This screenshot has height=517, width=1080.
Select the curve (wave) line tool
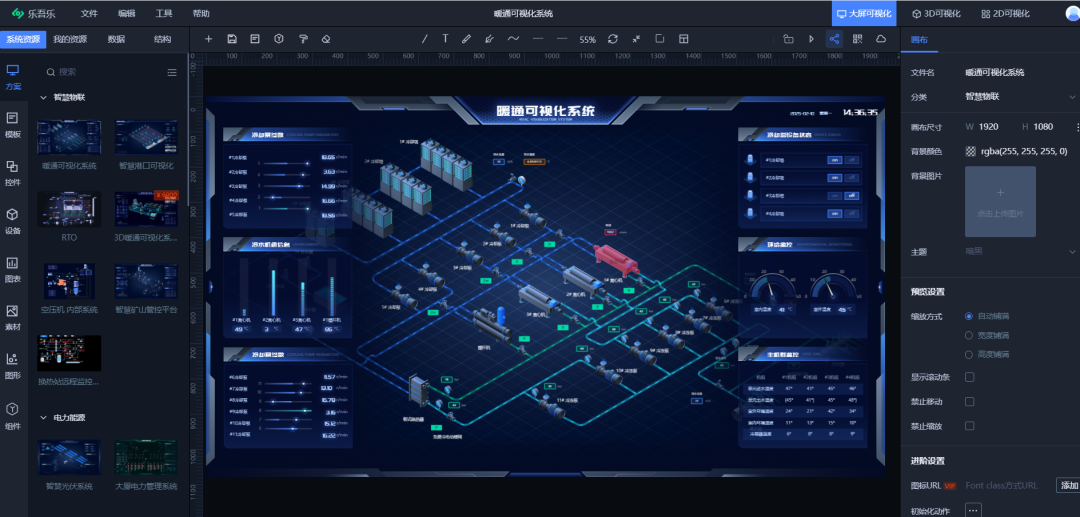(x=513, y=39)
